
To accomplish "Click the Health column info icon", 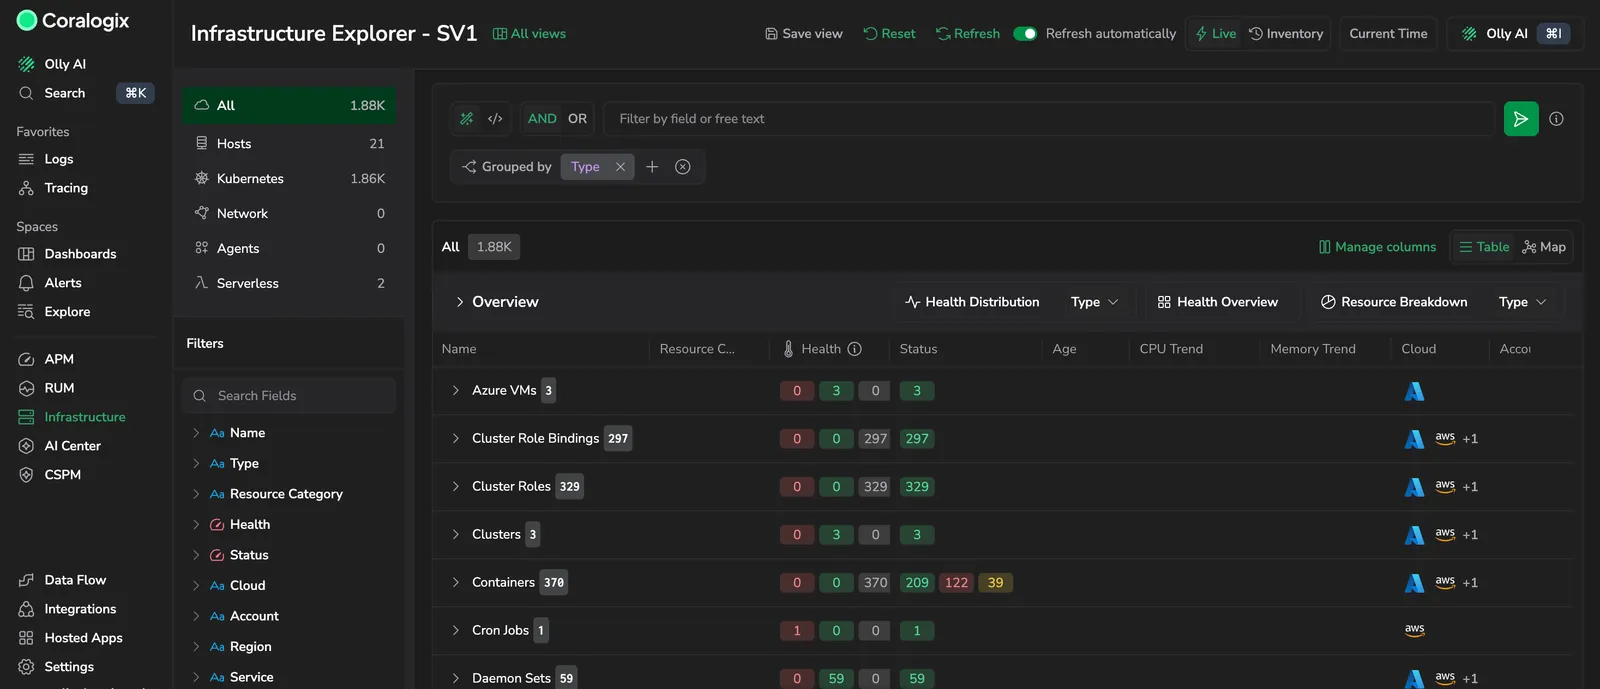I will [x=854, y=349].
